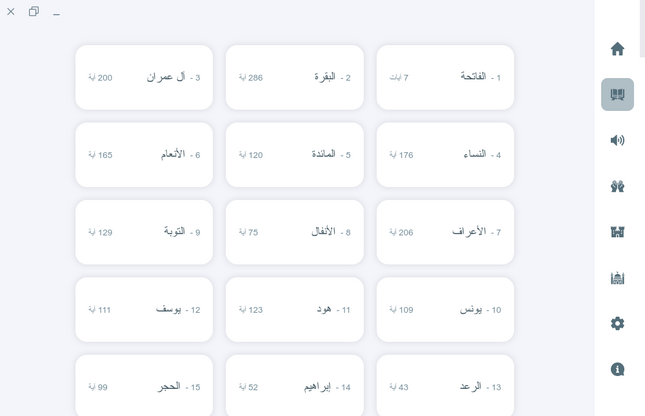Open the praying hands supplications icon

[617, 186]
